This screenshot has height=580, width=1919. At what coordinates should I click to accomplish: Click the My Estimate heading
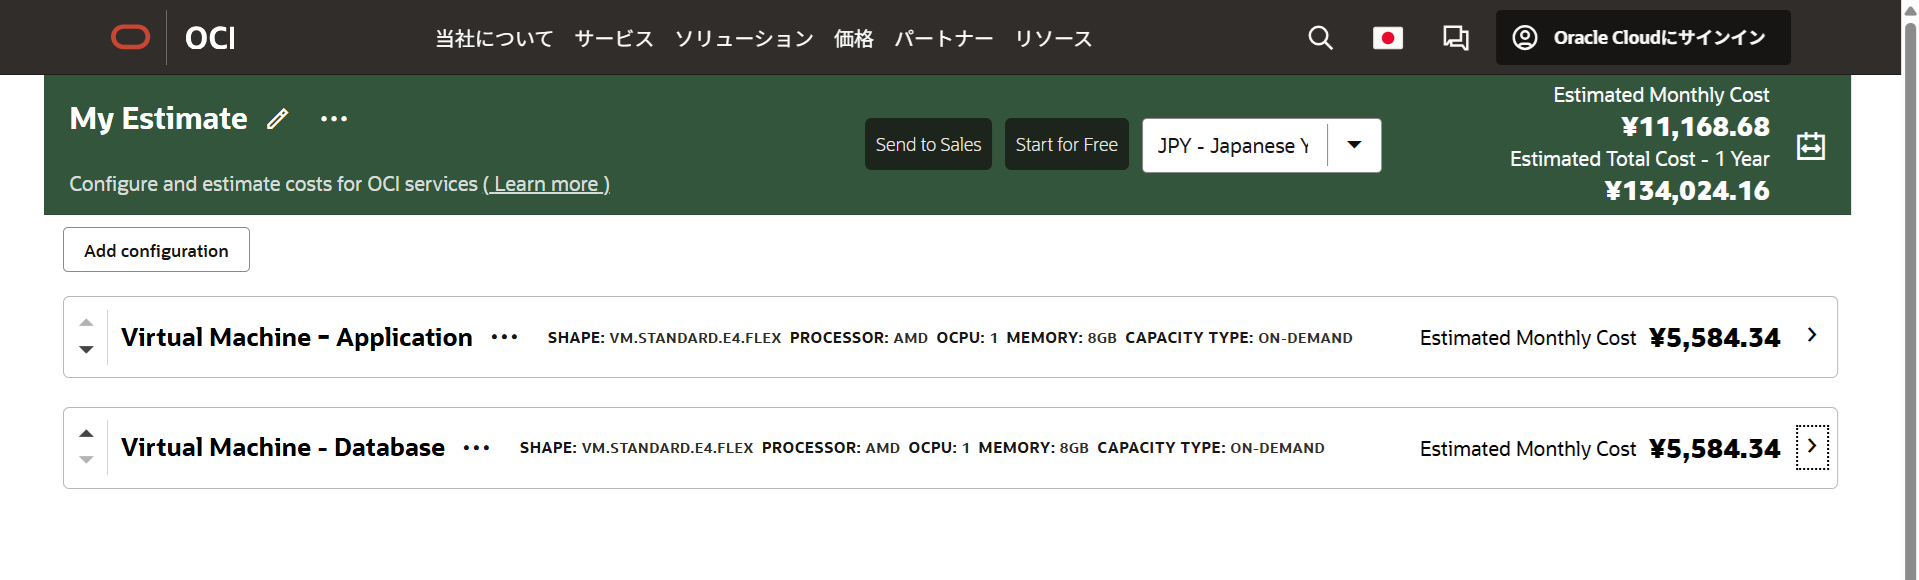point(158,119)
